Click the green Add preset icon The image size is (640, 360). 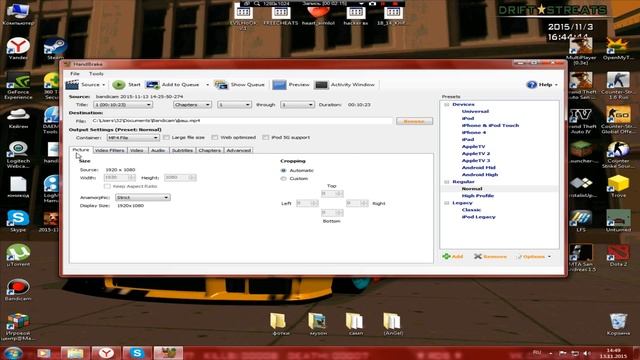(x=446, y=256)
